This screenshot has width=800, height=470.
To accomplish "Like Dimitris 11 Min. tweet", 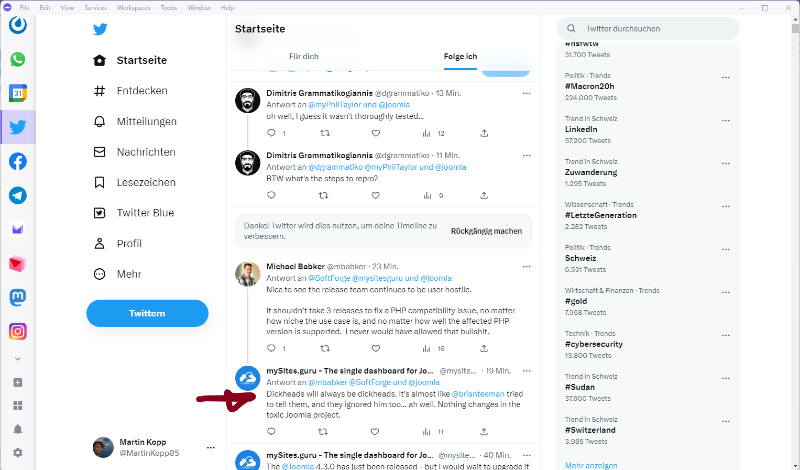I will click(376, 195).
